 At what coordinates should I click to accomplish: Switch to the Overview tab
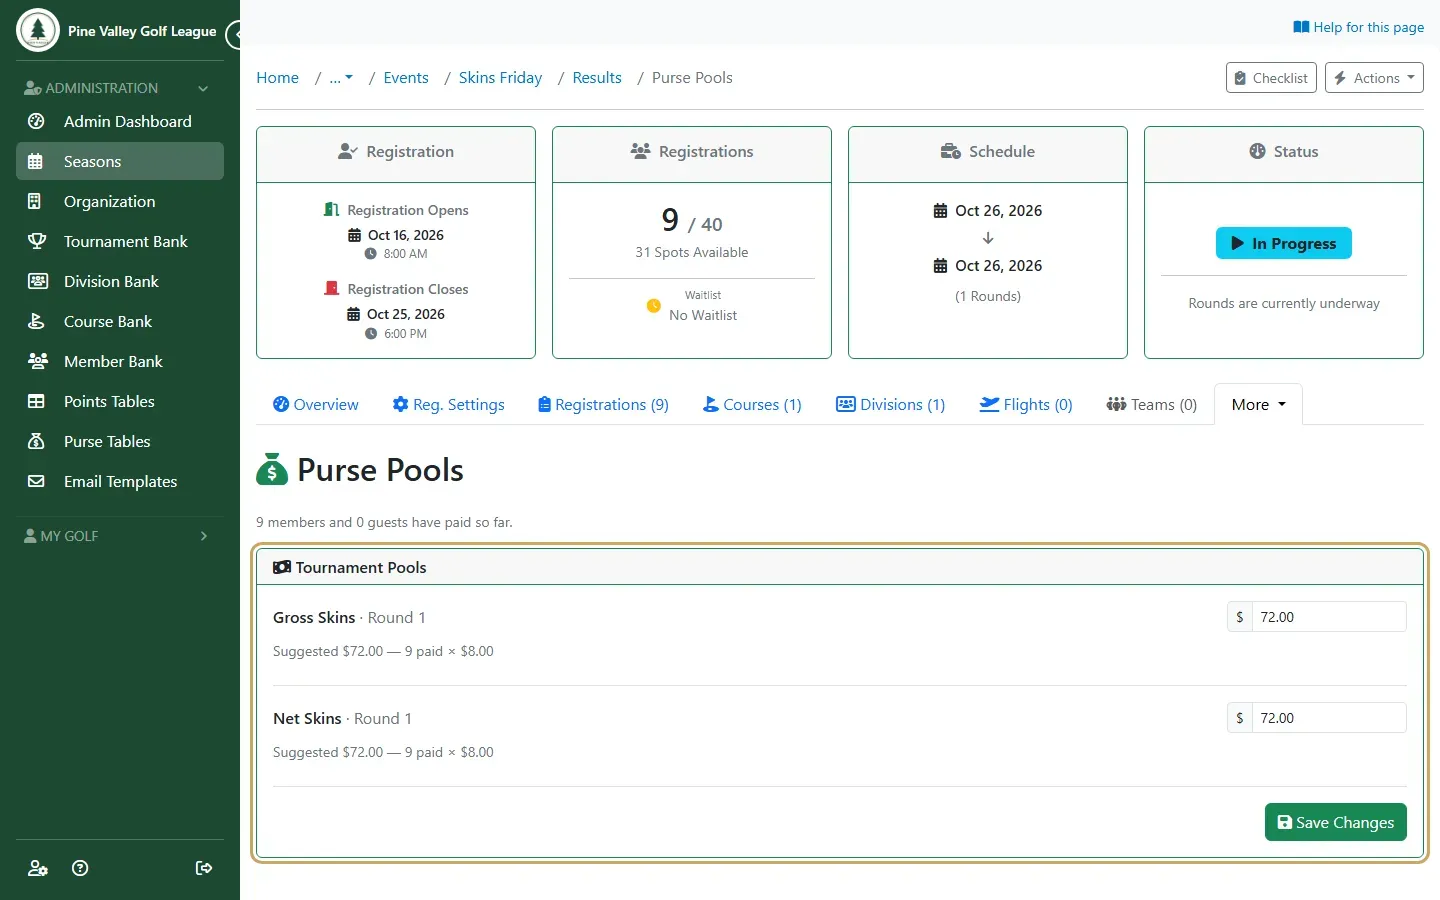pyautogui.click(x=316, y=404)
